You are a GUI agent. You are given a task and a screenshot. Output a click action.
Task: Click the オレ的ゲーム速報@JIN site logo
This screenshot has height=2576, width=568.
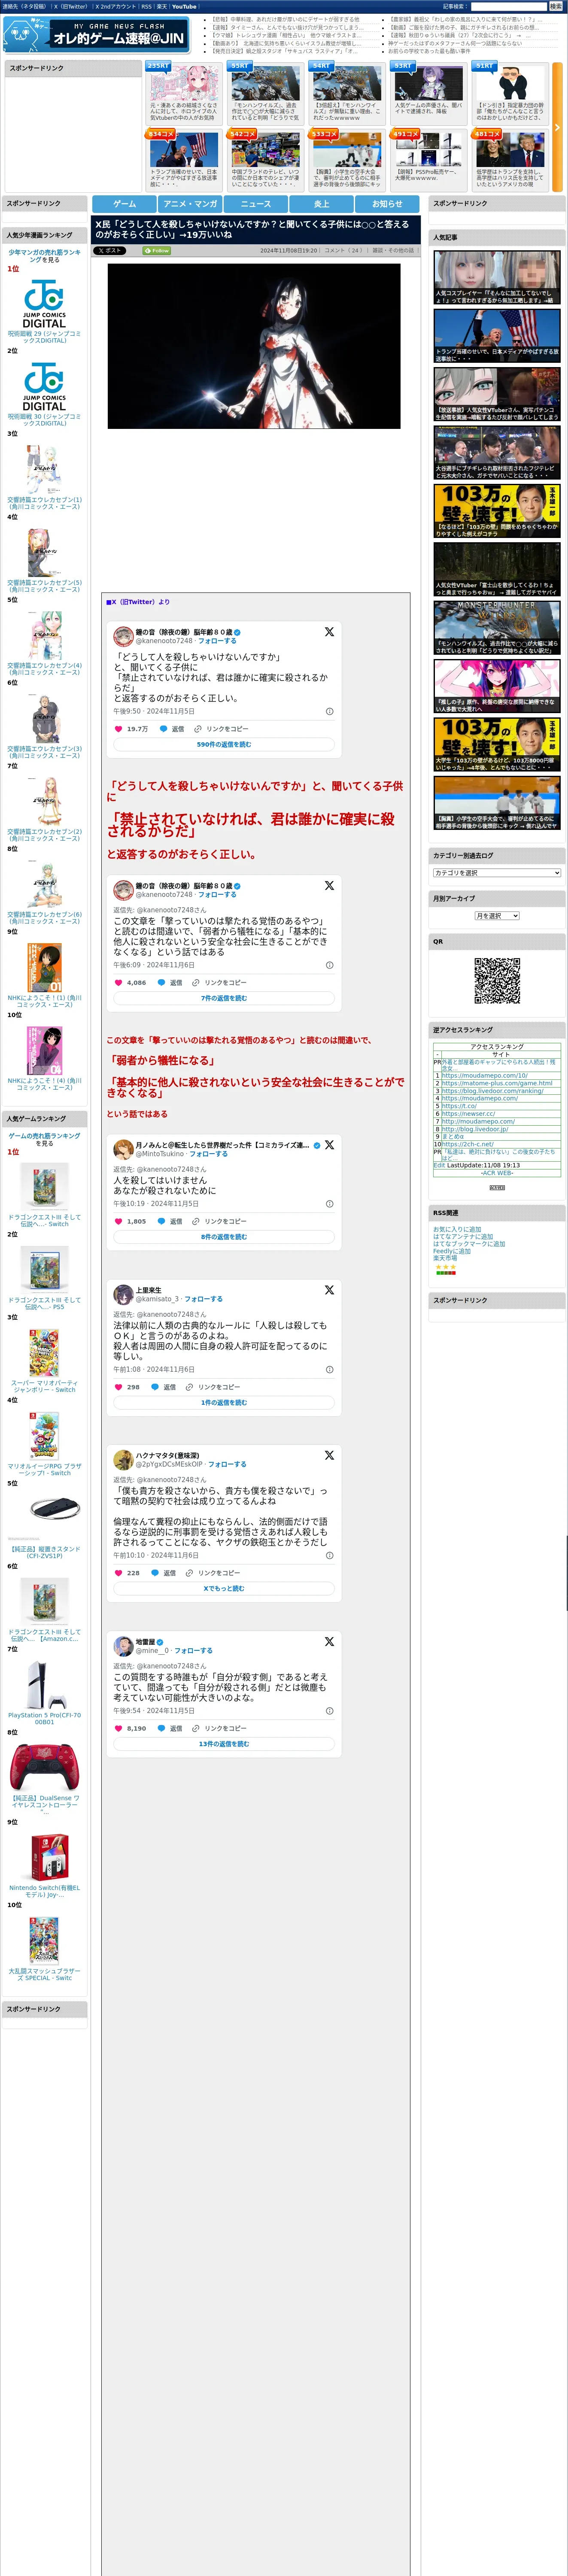pyautogui.click(x=97, y=35)
